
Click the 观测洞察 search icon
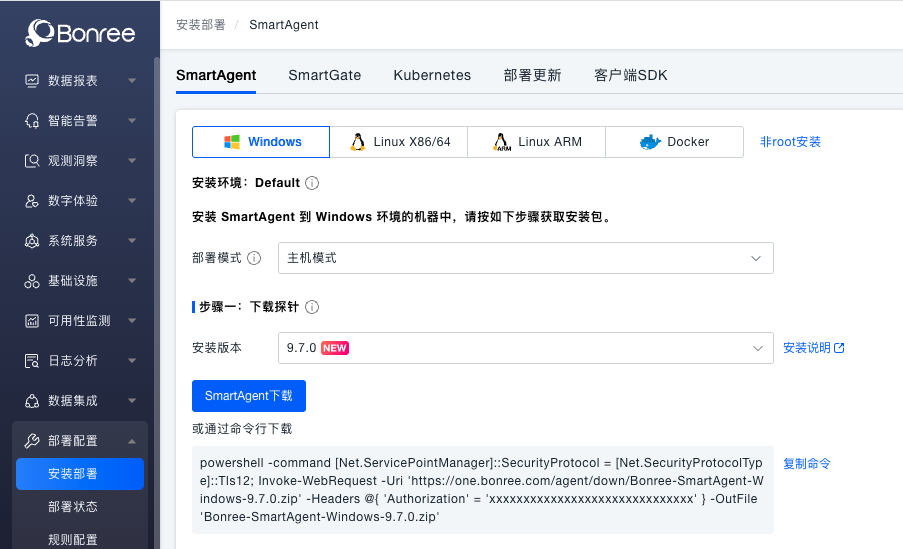32,161
